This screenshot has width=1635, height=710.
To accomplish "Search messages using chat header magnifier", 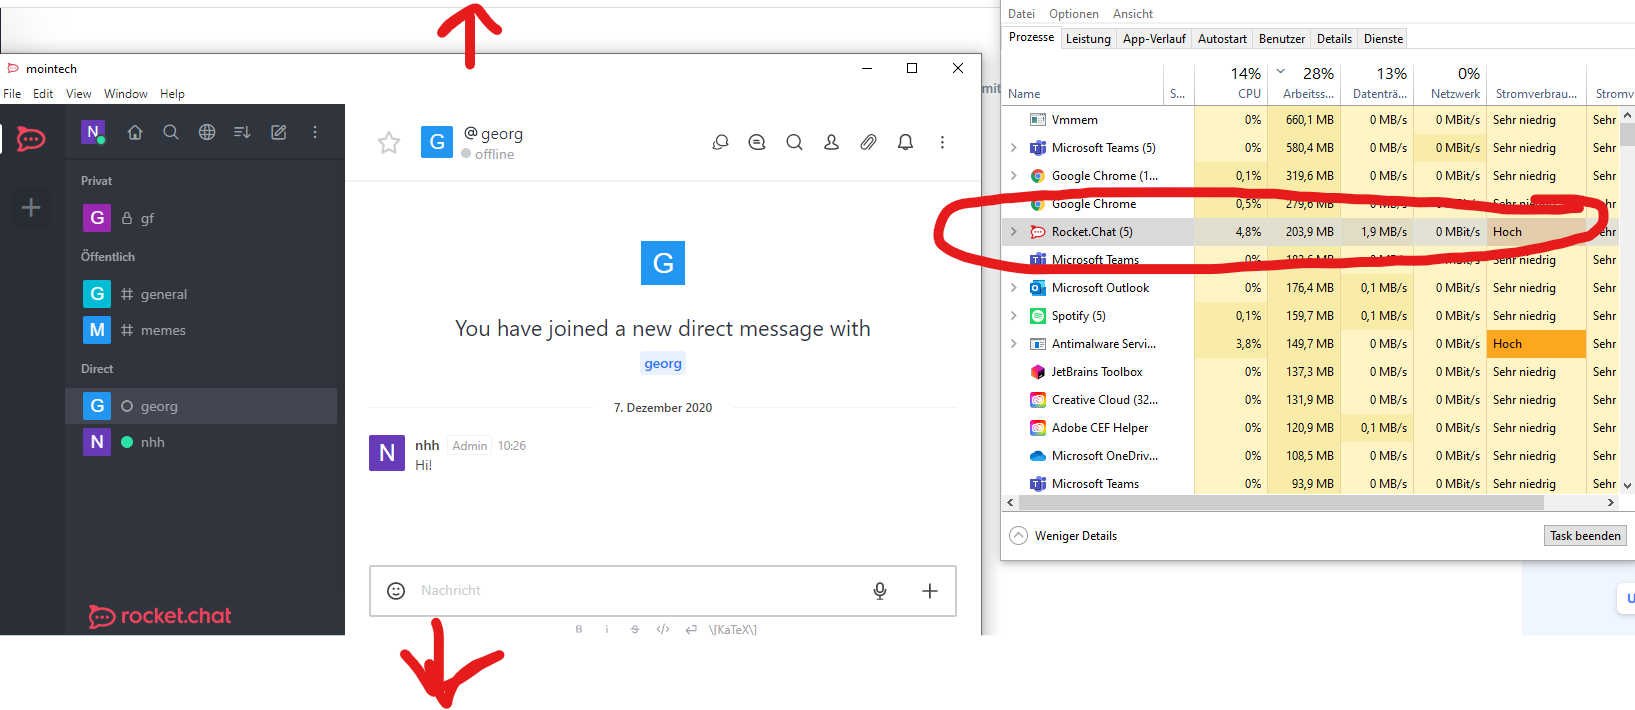I will click(794, 142).
